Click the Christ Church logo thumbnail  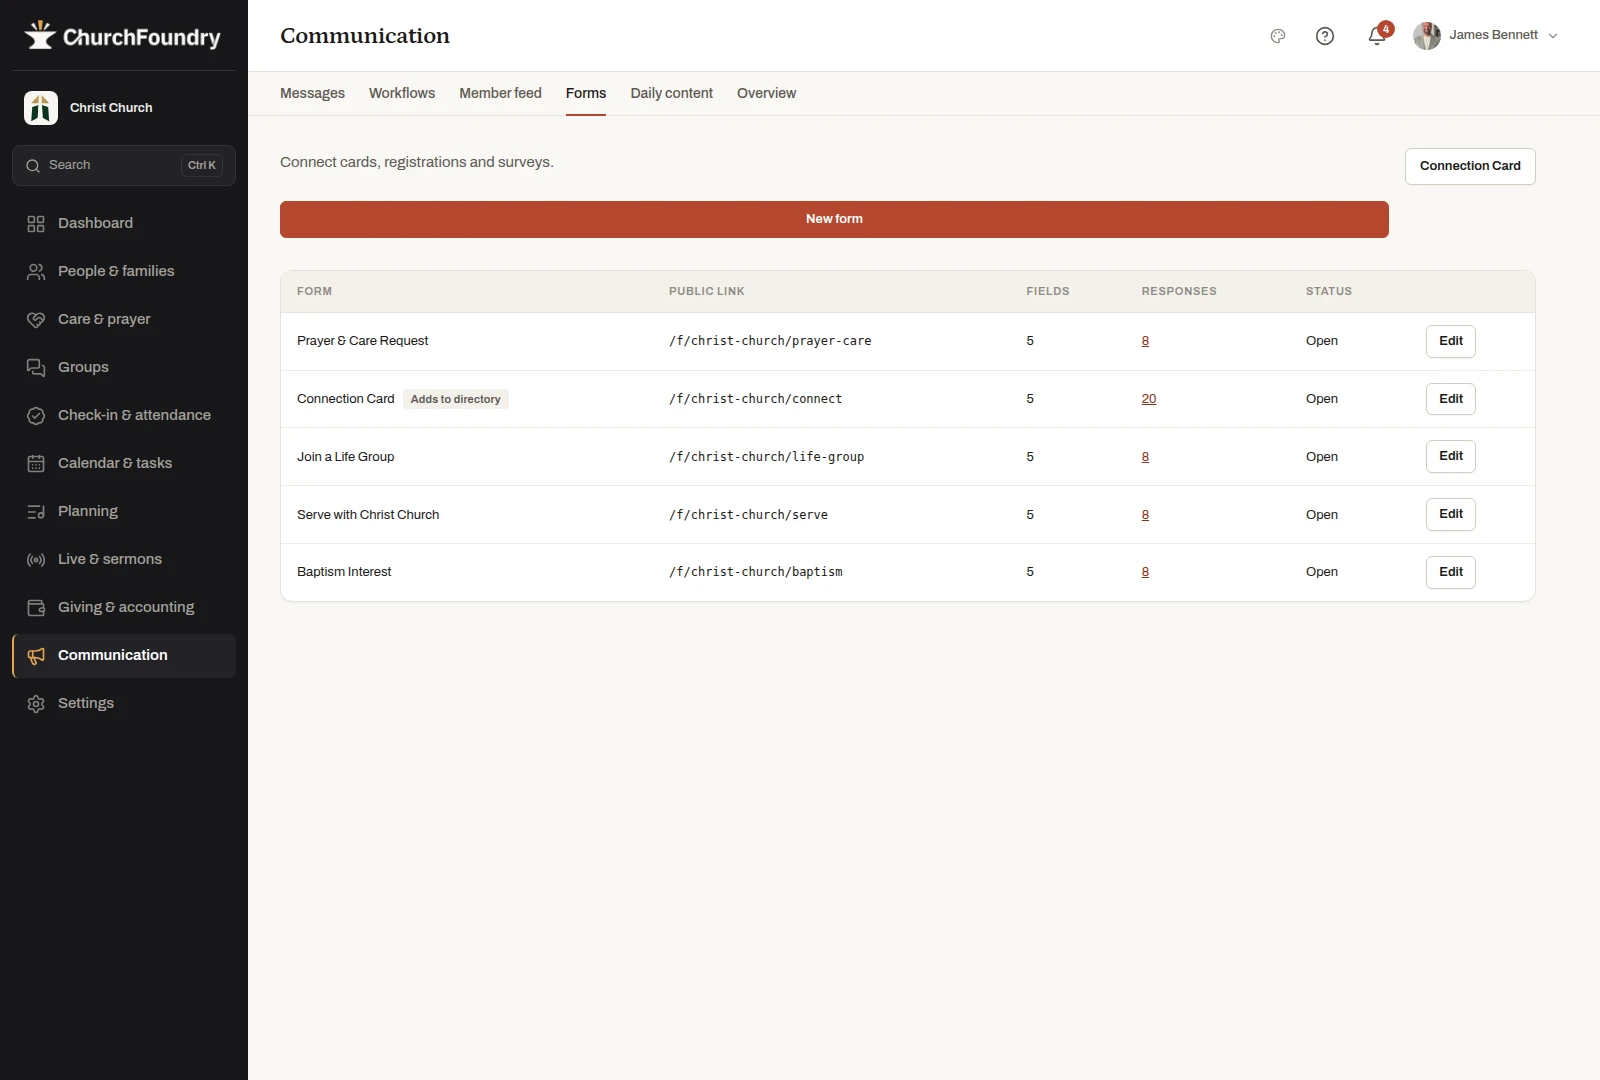tap(41, 108)
